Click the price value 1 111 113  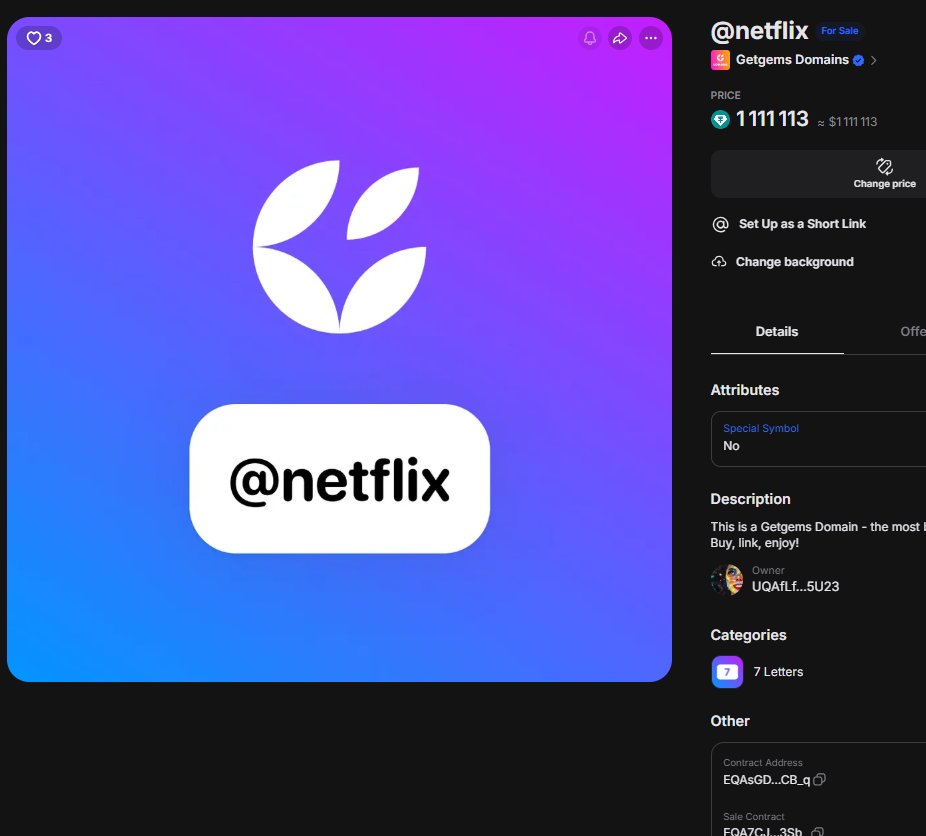771,119
